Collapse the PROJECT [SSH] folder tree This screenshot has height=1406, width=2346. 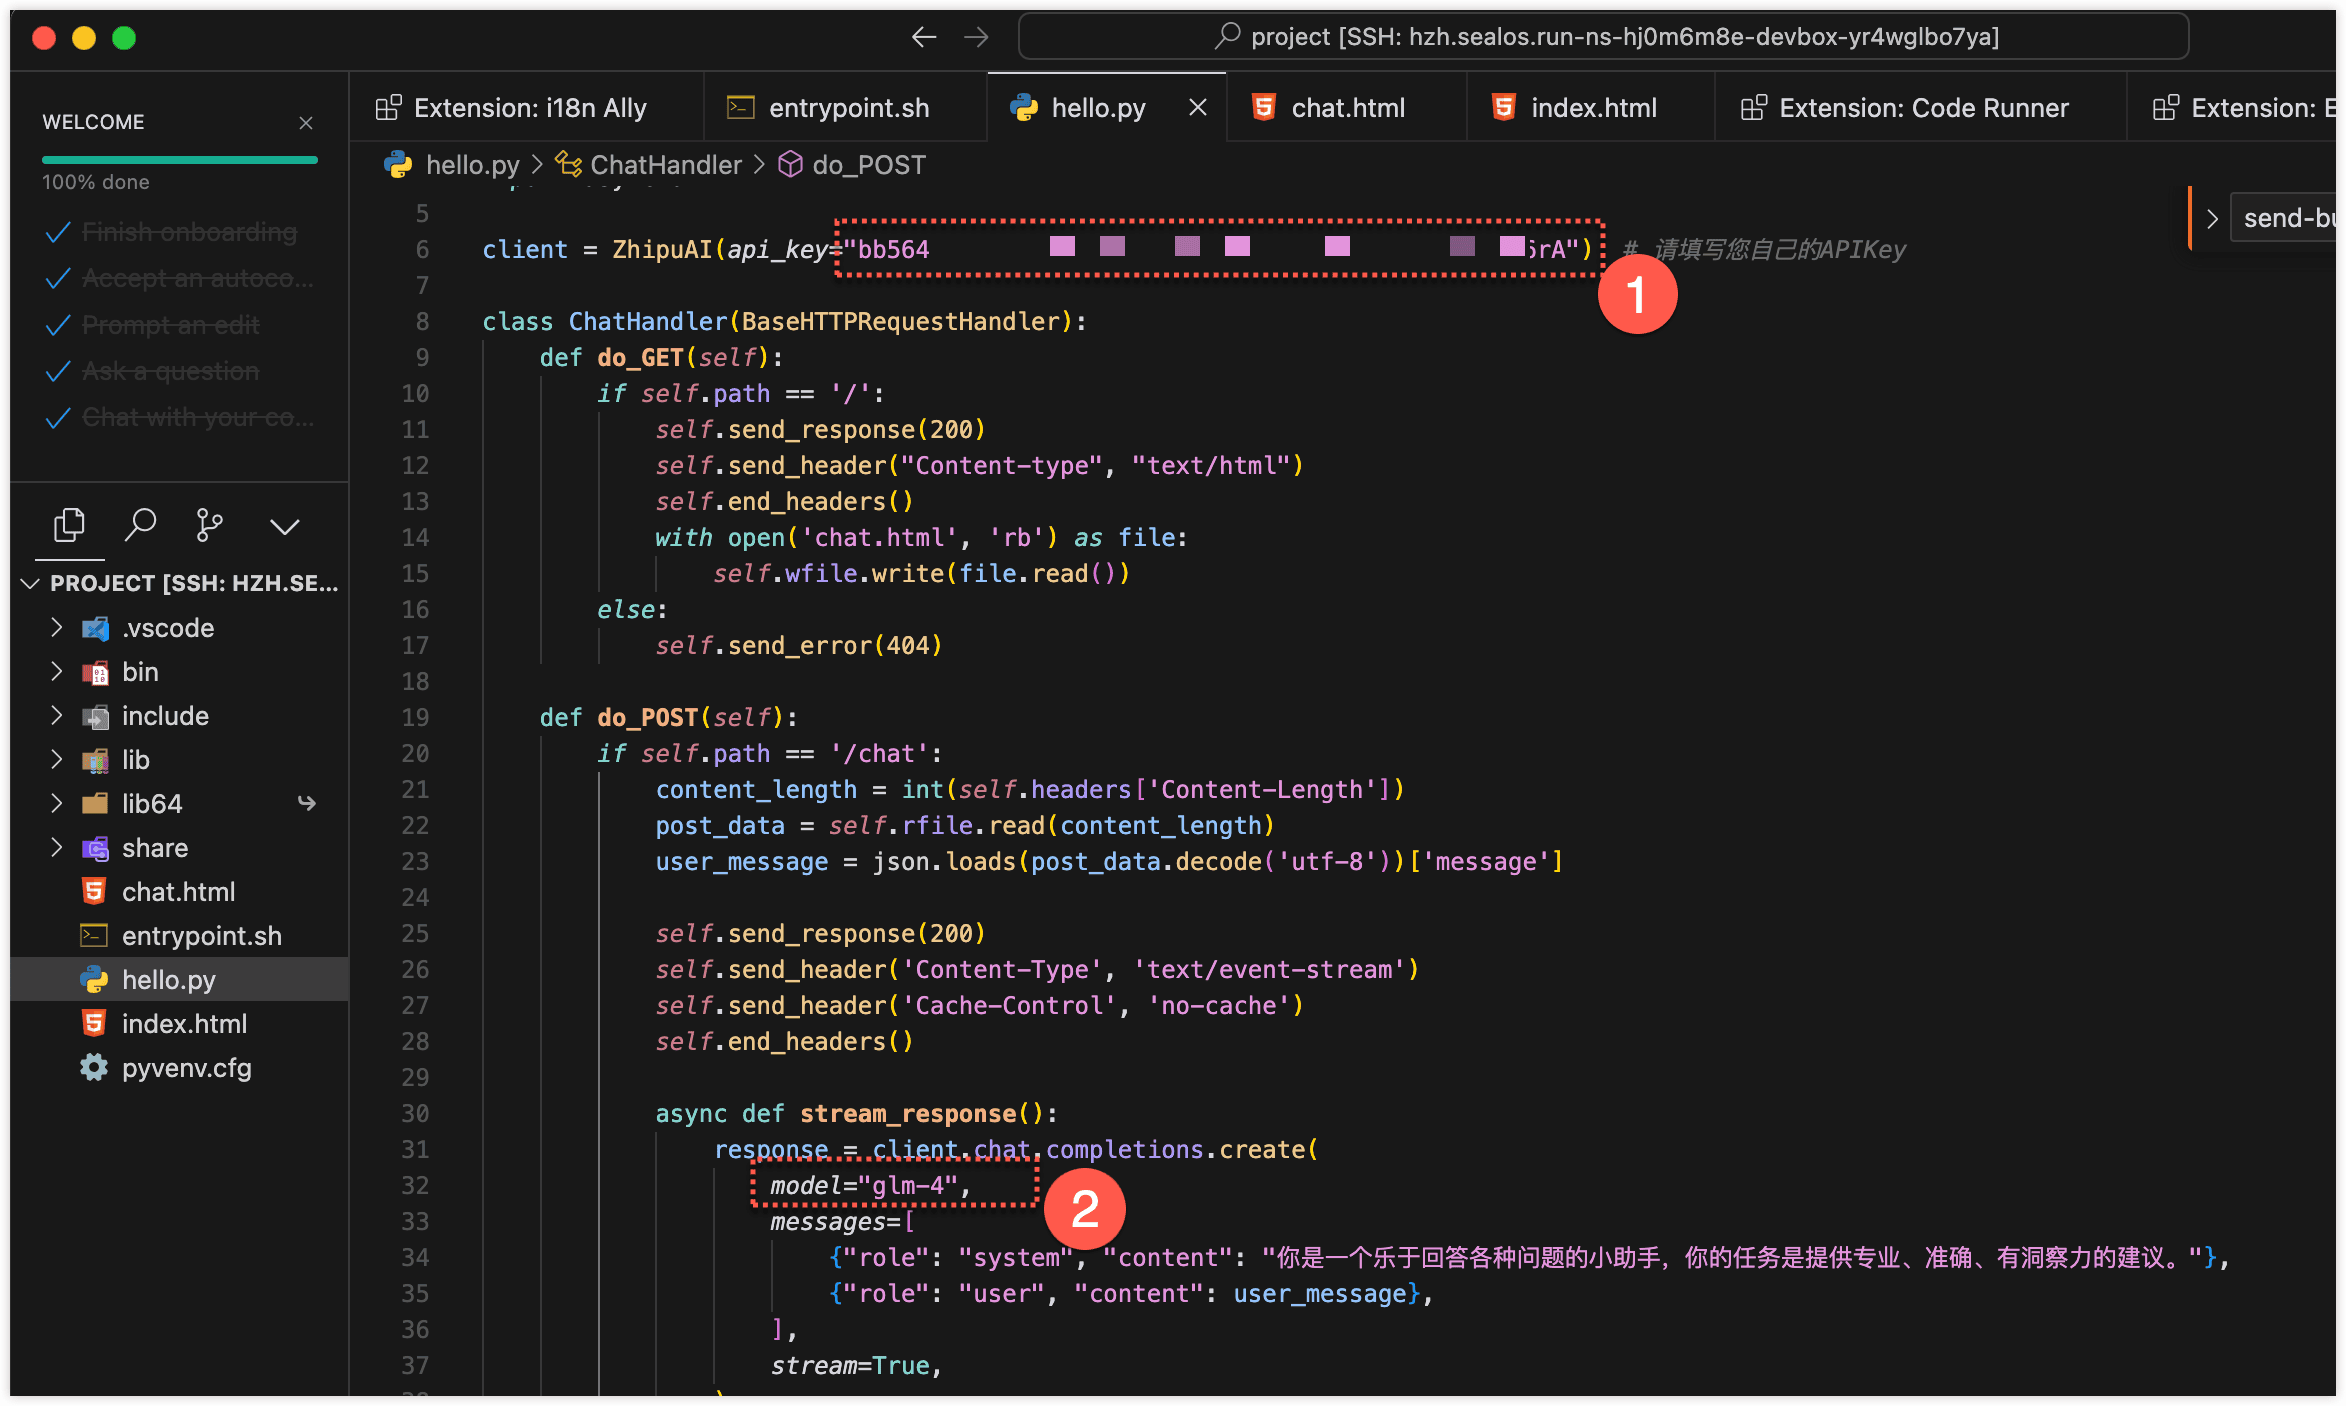click(x=29, y=584)
